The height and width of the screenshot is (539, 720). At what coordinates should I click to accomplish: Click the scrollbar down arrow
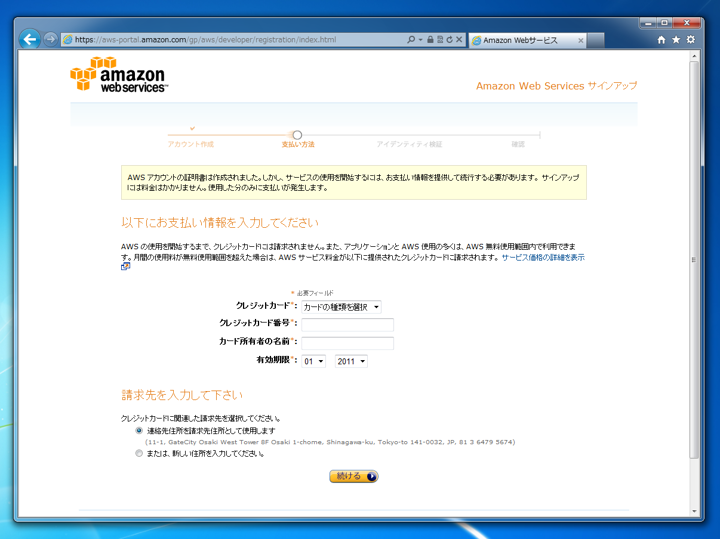(694, 511)
